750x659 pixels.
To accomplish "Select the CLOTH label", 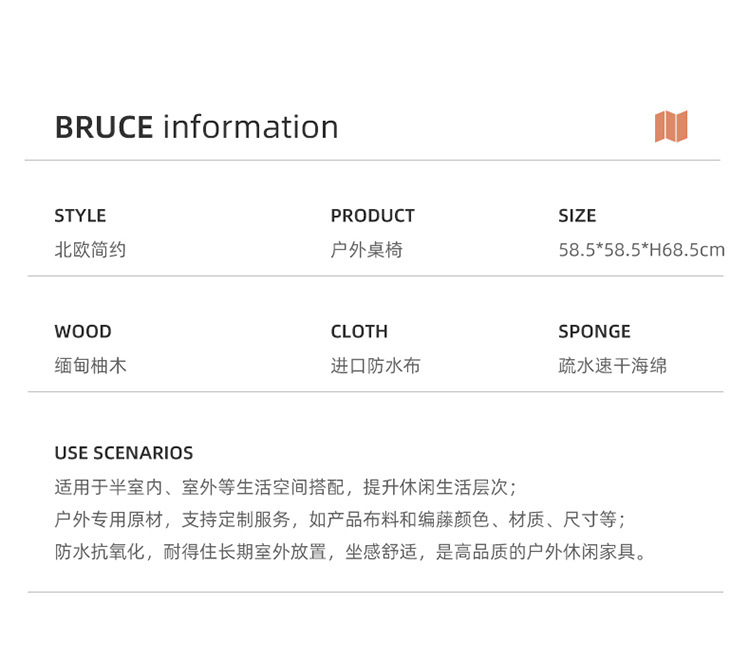I will [x=359, y=332].
